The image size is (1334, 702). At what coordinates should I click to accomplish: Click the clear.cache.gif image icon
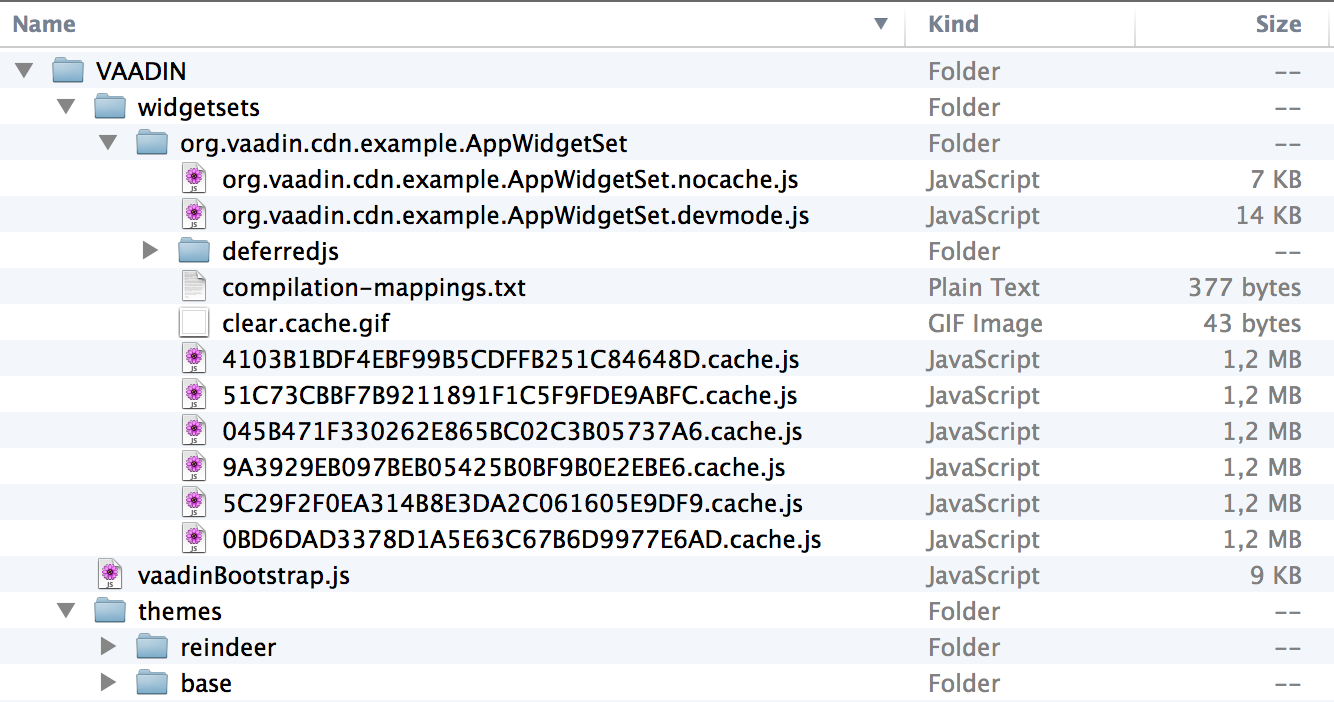pos(194,323)
